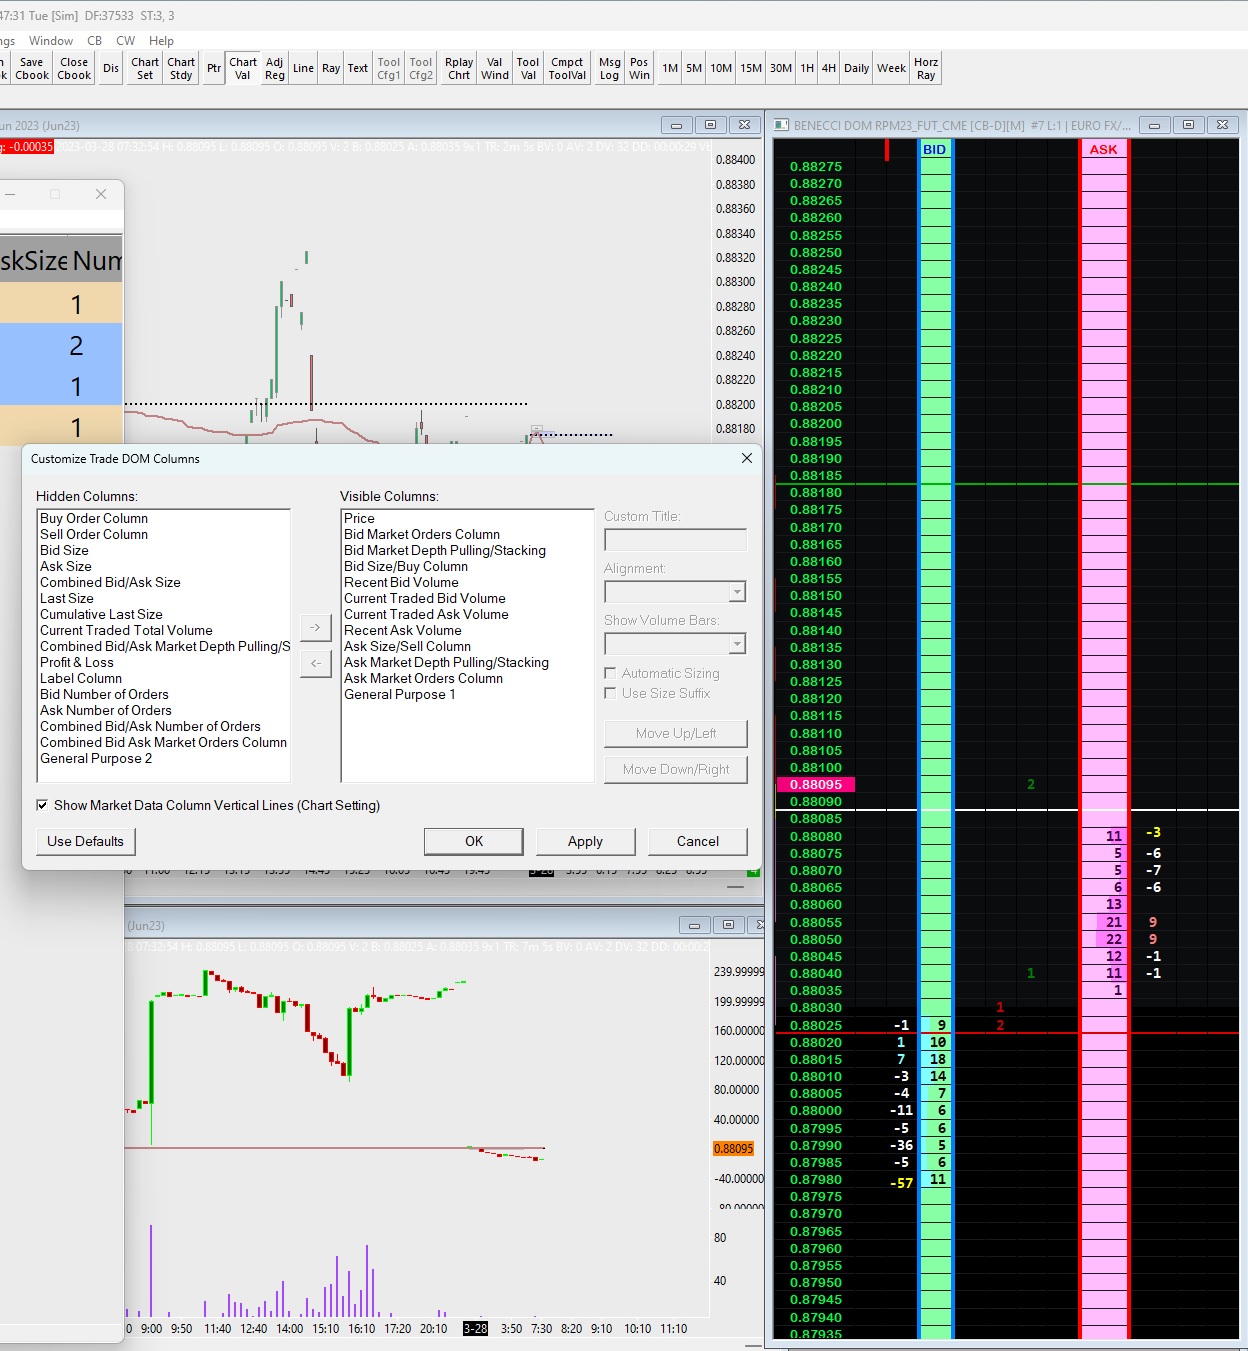1248x1351 pixels.
Task: Enable the Automatic Sizing checkbox
Action: [611, 673]
